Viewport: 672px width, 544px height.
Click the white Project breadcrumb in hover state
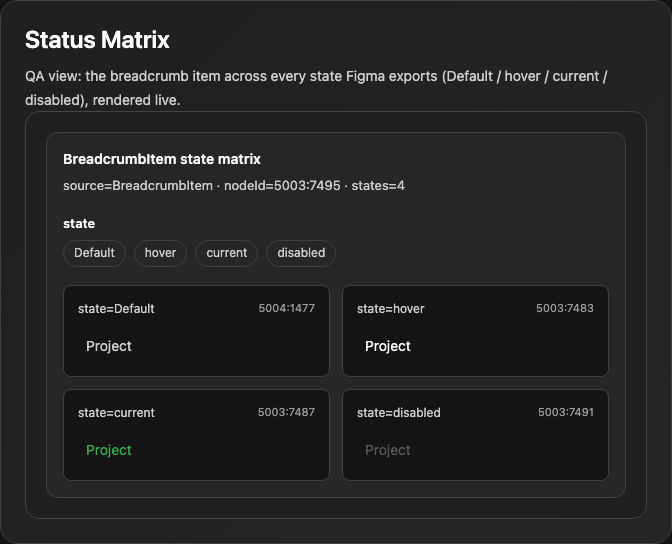pos(388,346)
